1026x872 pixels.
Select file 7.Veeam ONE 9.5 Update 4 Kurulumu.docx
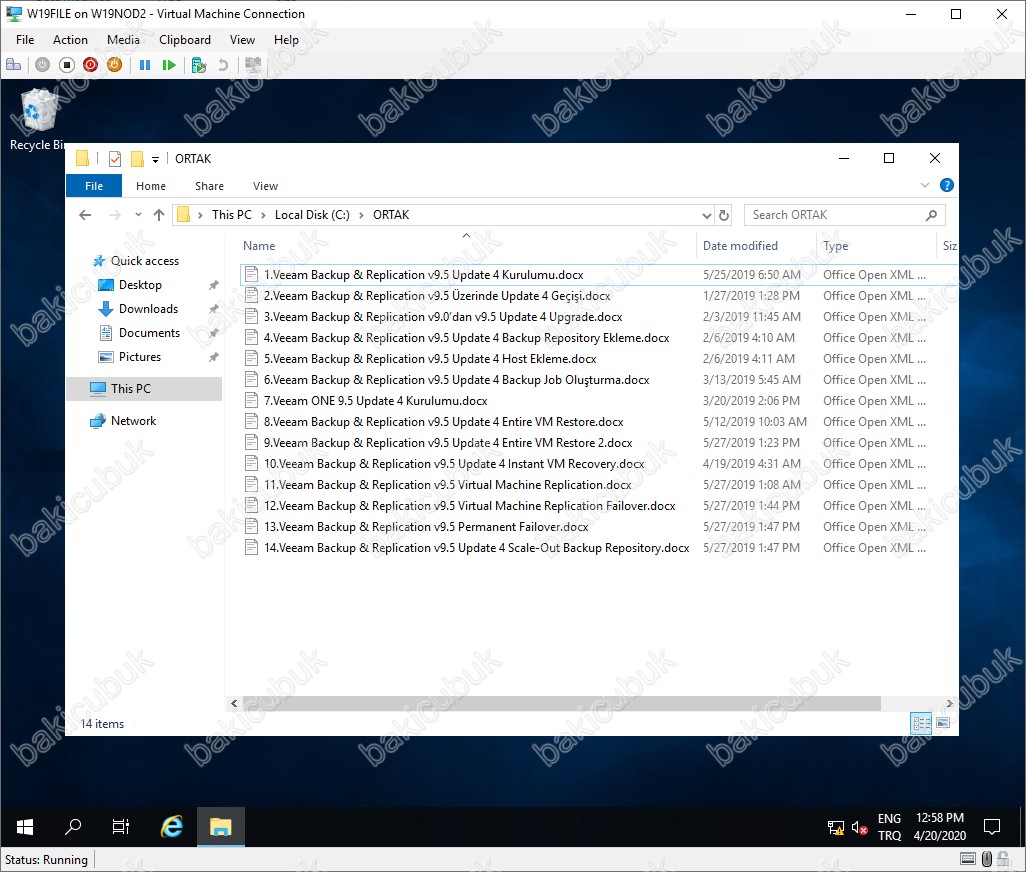coord(376,401)
